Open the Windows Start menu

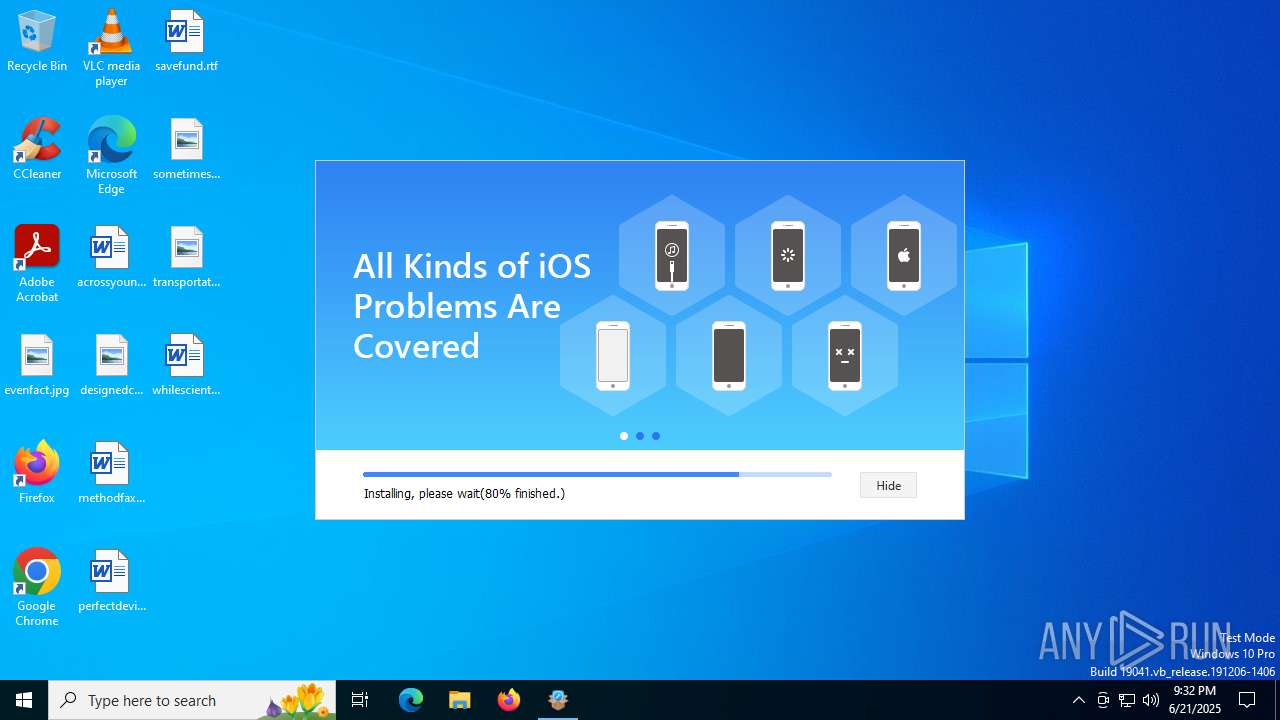pos(24,700)
